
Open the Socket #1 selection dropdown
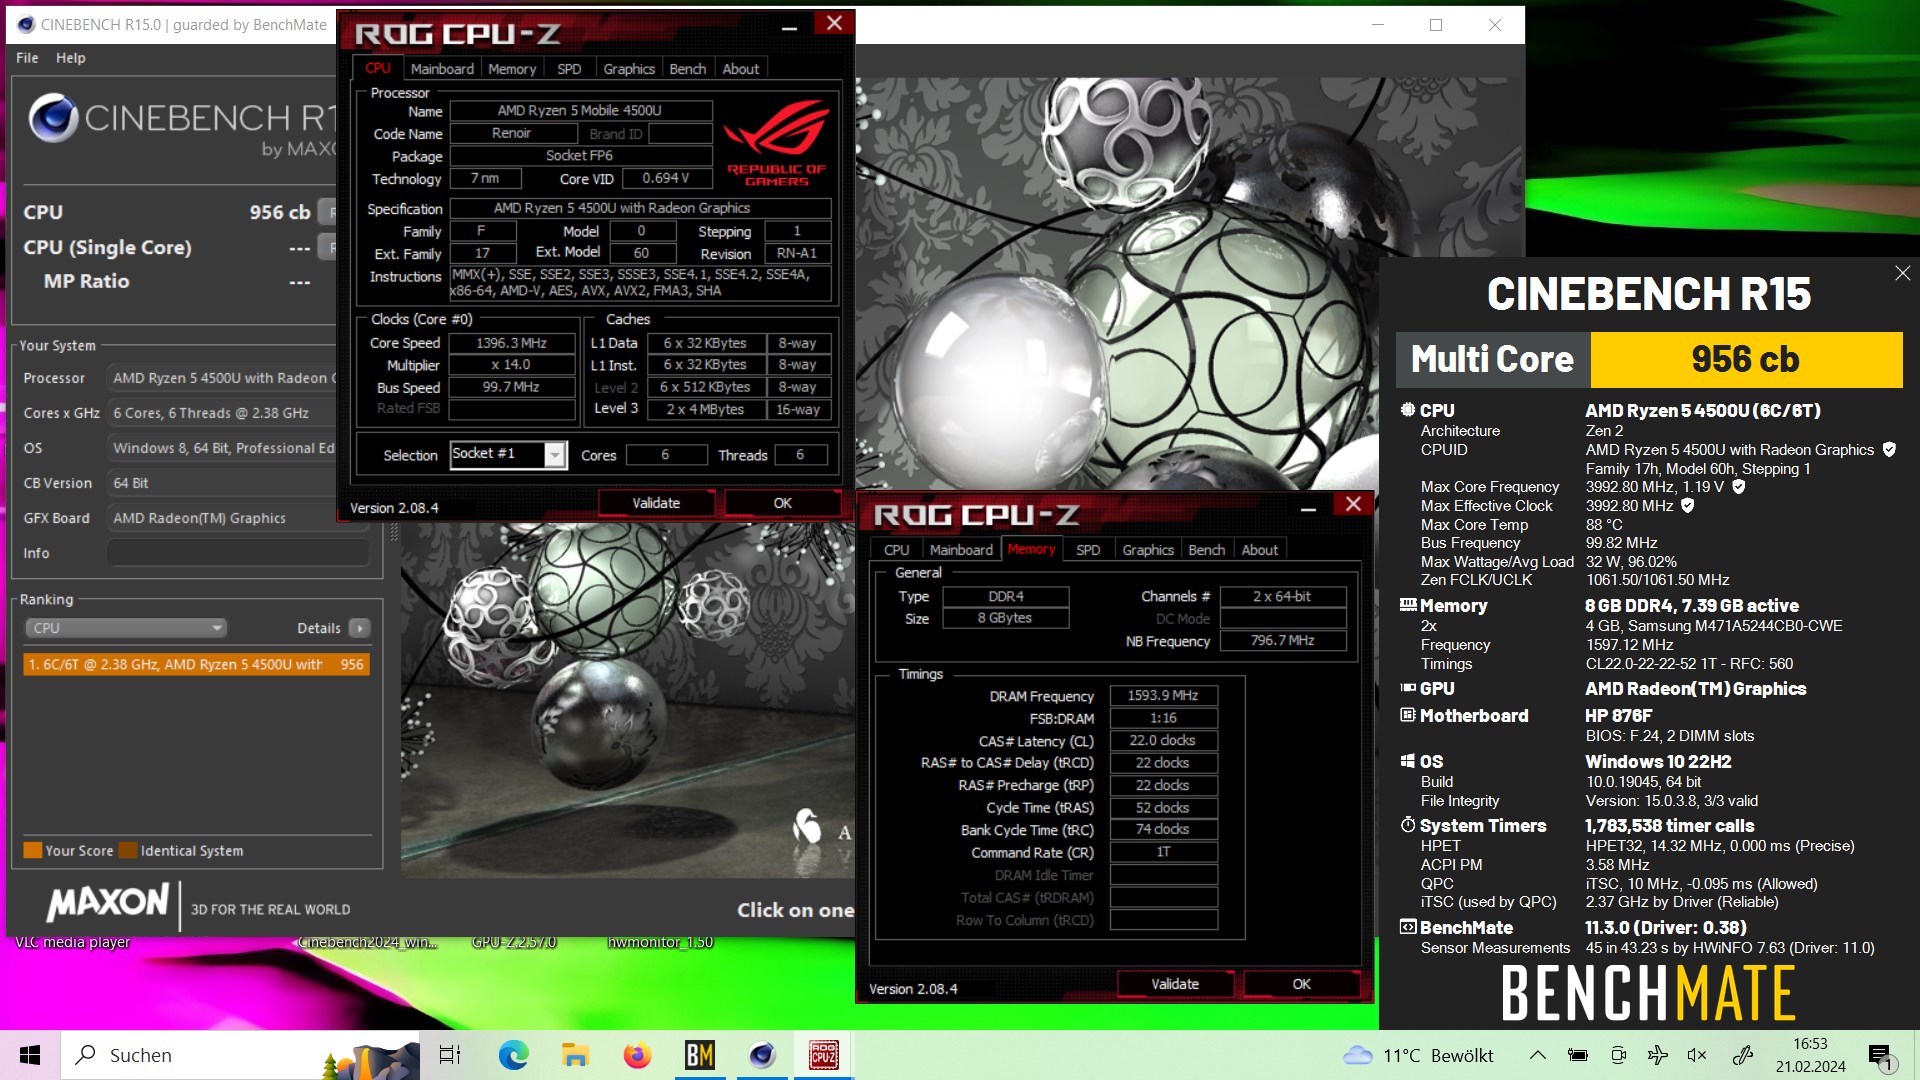(555, 455)
